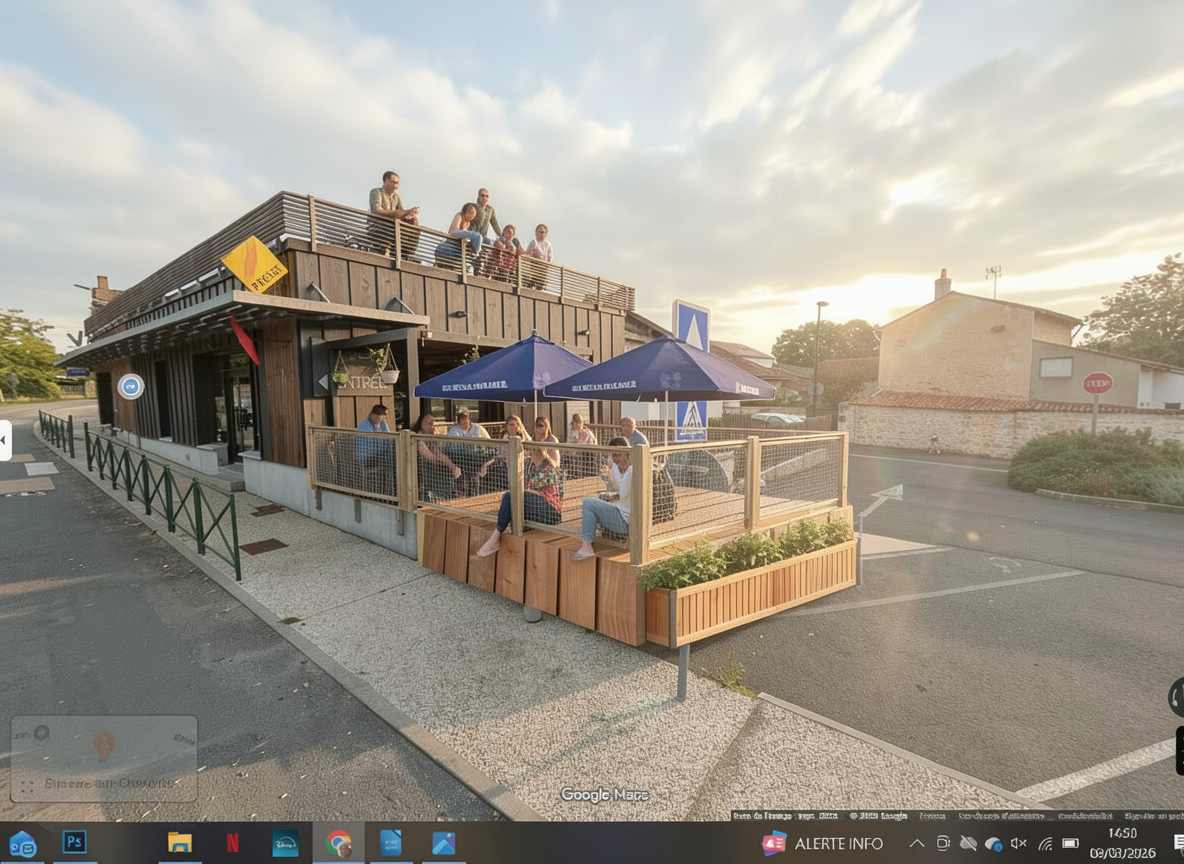Open the ALERTE INFO news widget

(x=823, y=843)
